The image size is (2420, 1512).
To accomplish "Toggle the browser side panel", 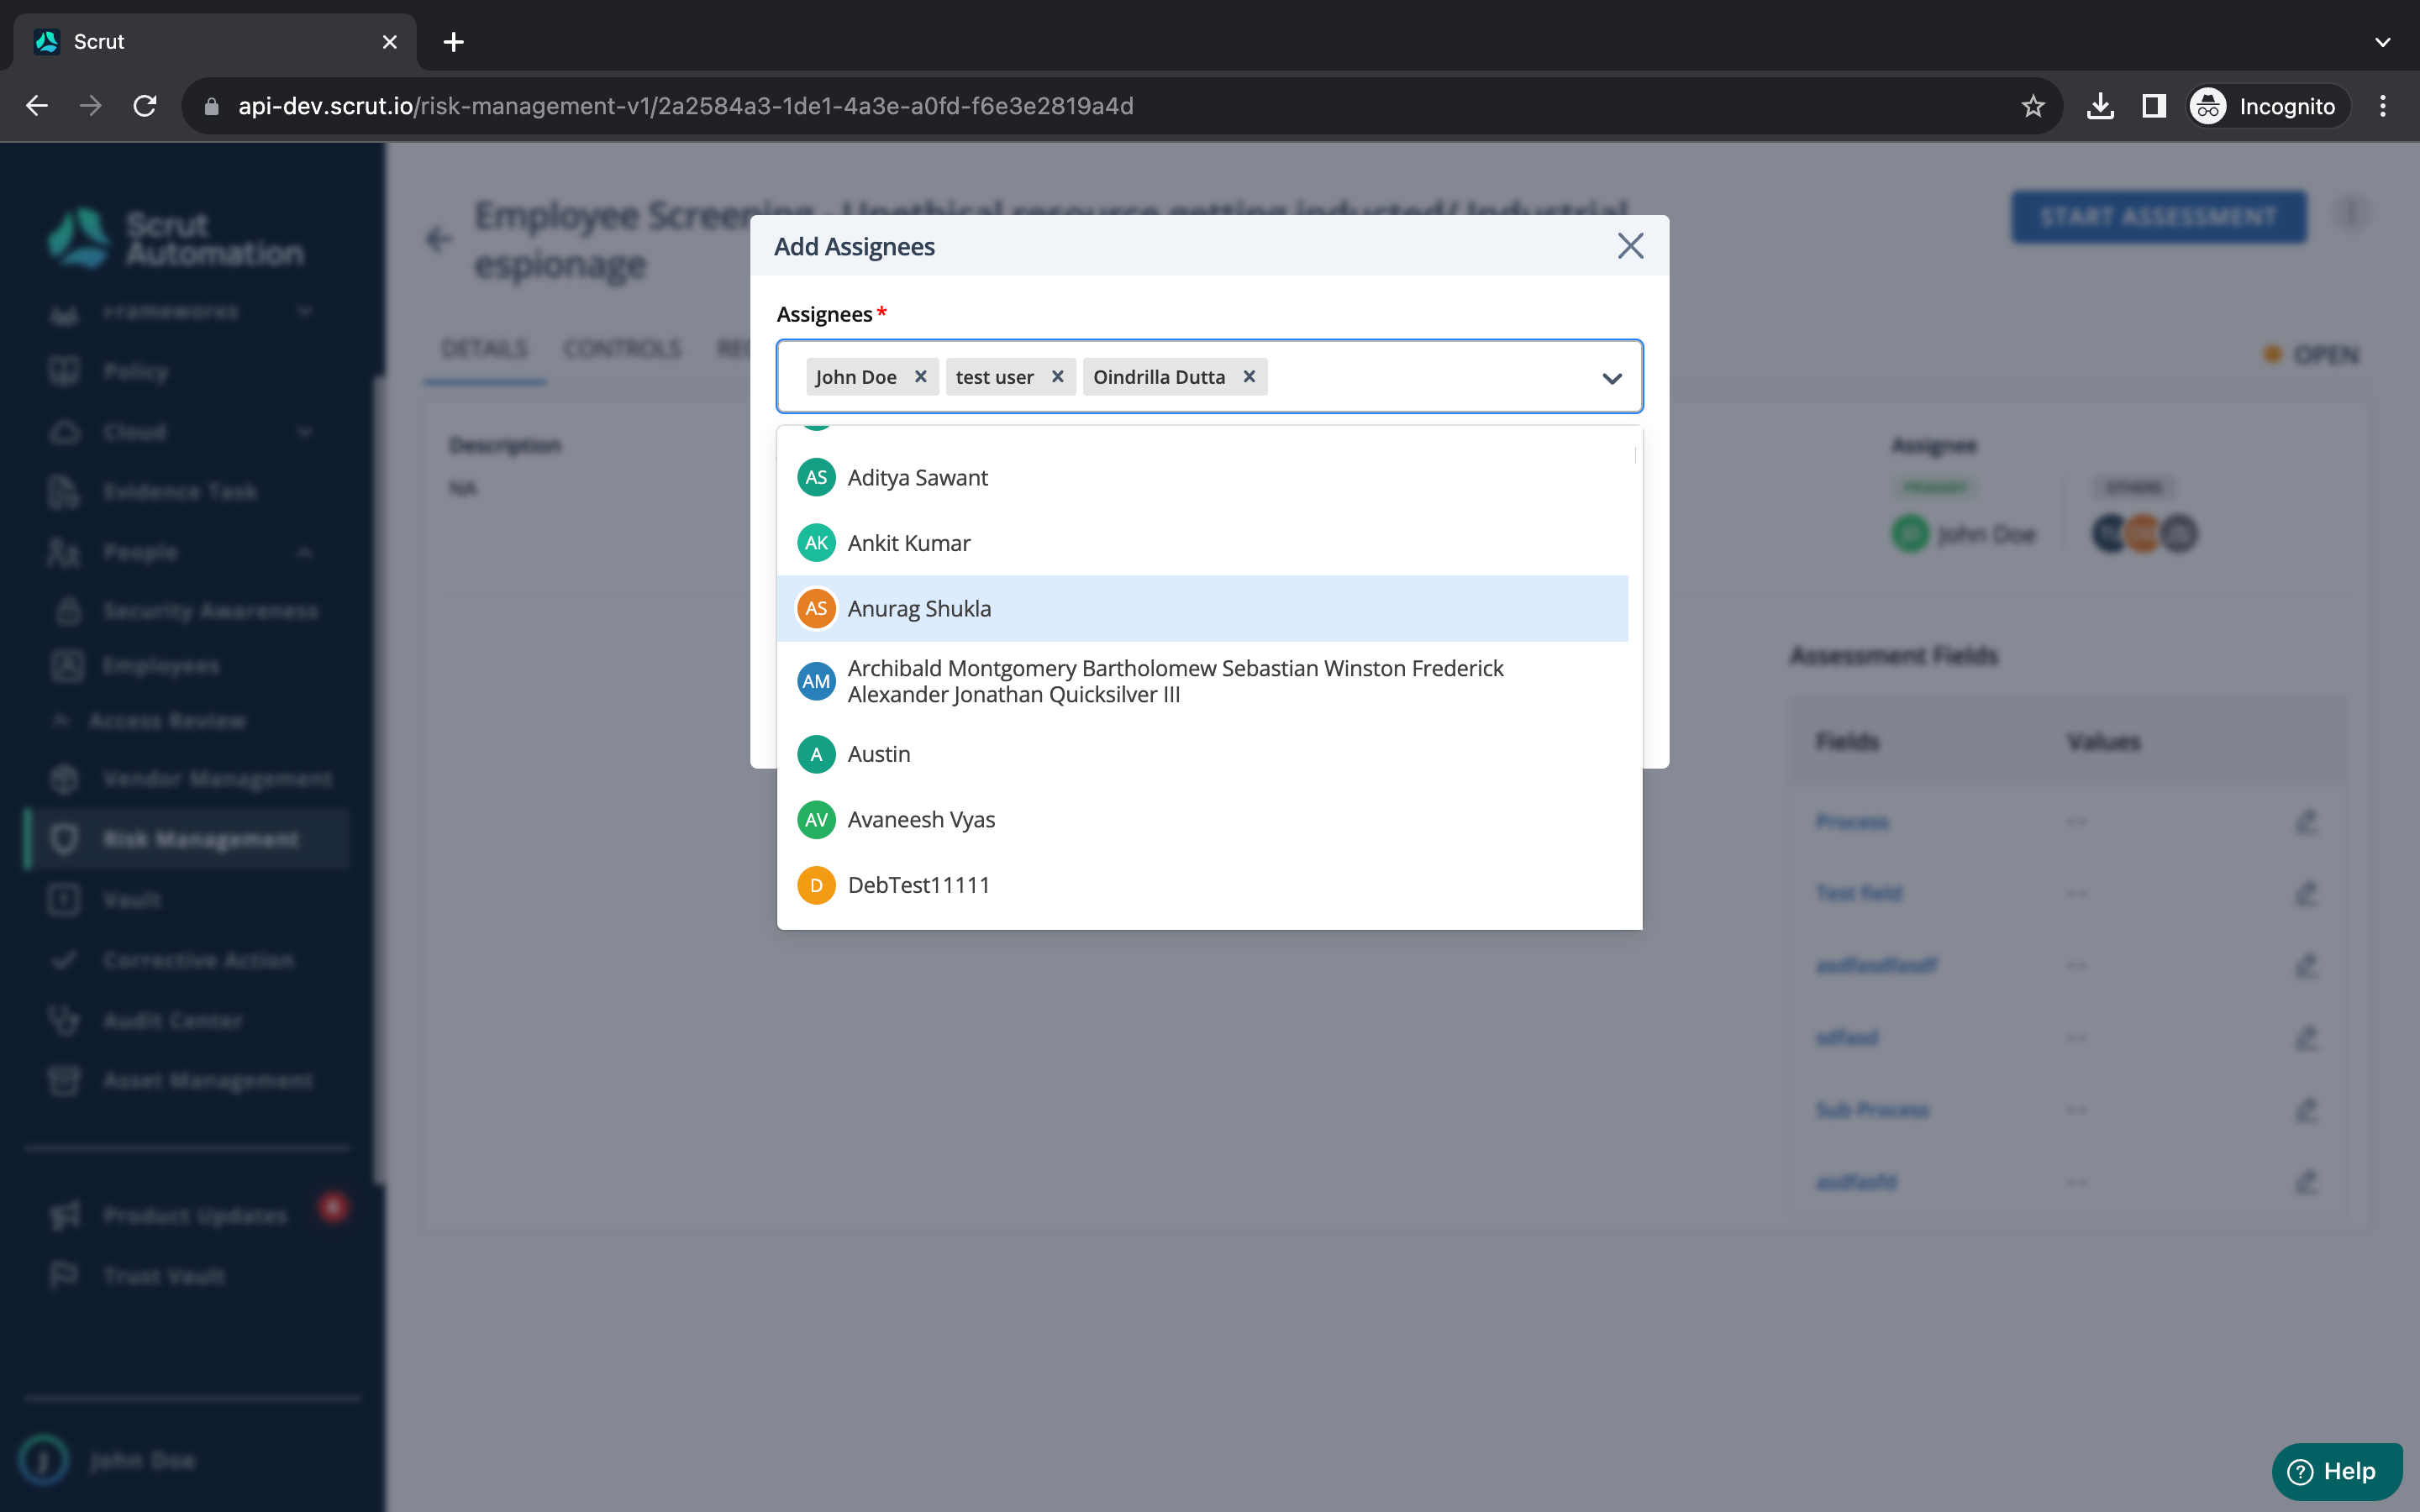I will [x=2154, y=106].
